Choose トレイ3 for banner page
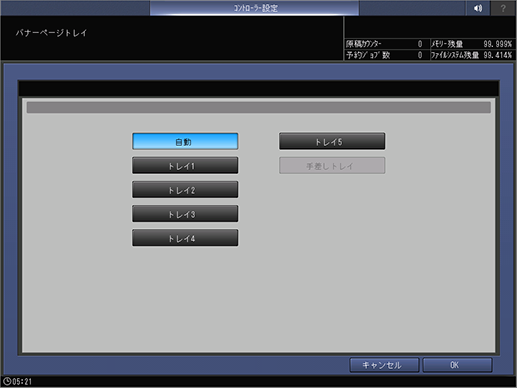This screenshot has width=517, height=388. 185,214
